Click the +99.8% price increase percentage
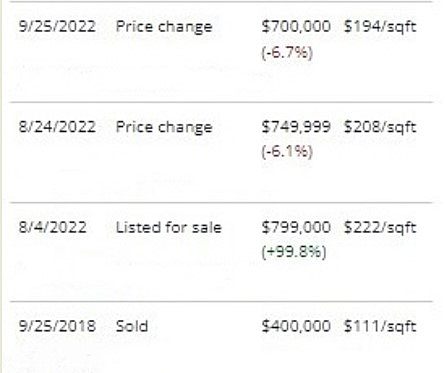 click(x=294, y=252)
